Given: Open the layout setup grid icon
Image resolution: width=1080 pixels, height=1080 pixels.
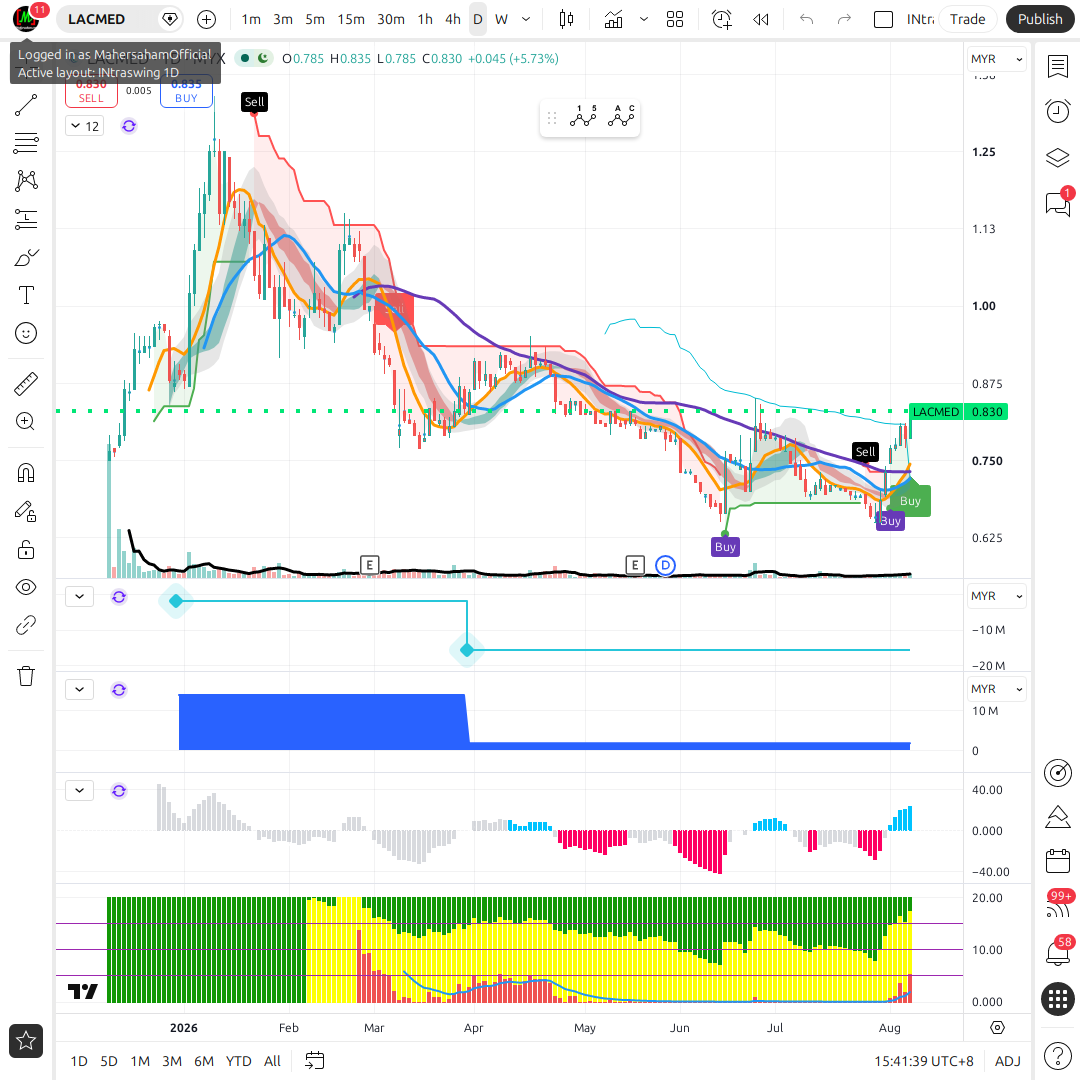Looking at the screenshot, I should coord(675,19).
